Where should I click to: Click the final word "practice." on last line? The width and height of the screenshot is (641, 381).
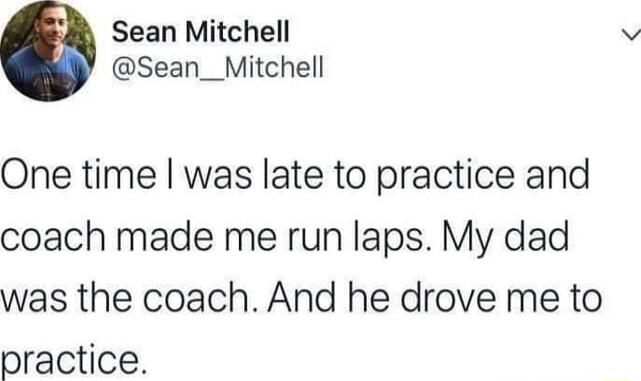pyautogui.click(x=73, y=360)
